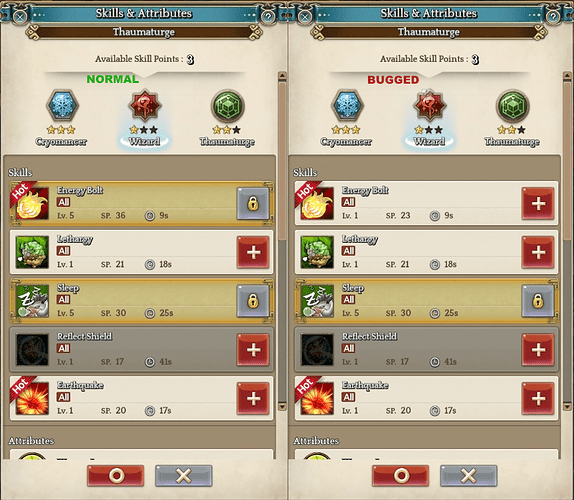Viewport: 574px width, 500px height.
Task: Open the help question mark in the Bugged panel
Action: pyautogui.click(x=553, y=16)
